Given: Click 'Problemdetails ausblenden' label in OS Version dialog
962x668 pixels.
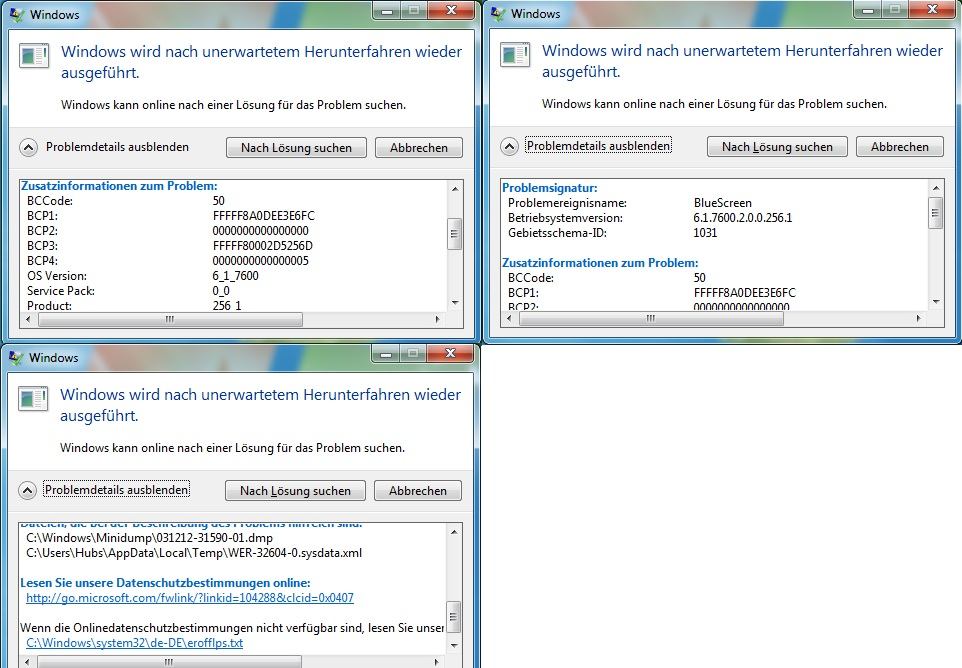Looking at the screenshot, I should (x=117, y=147).
